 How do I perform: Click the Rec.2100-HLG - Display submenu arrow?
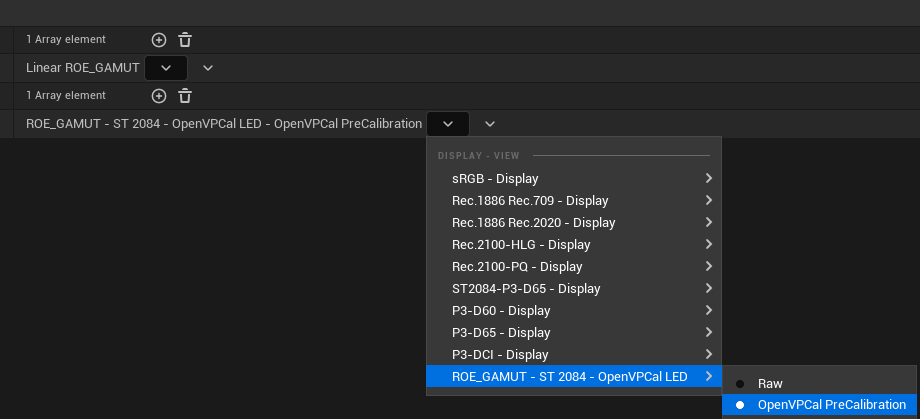709,244
